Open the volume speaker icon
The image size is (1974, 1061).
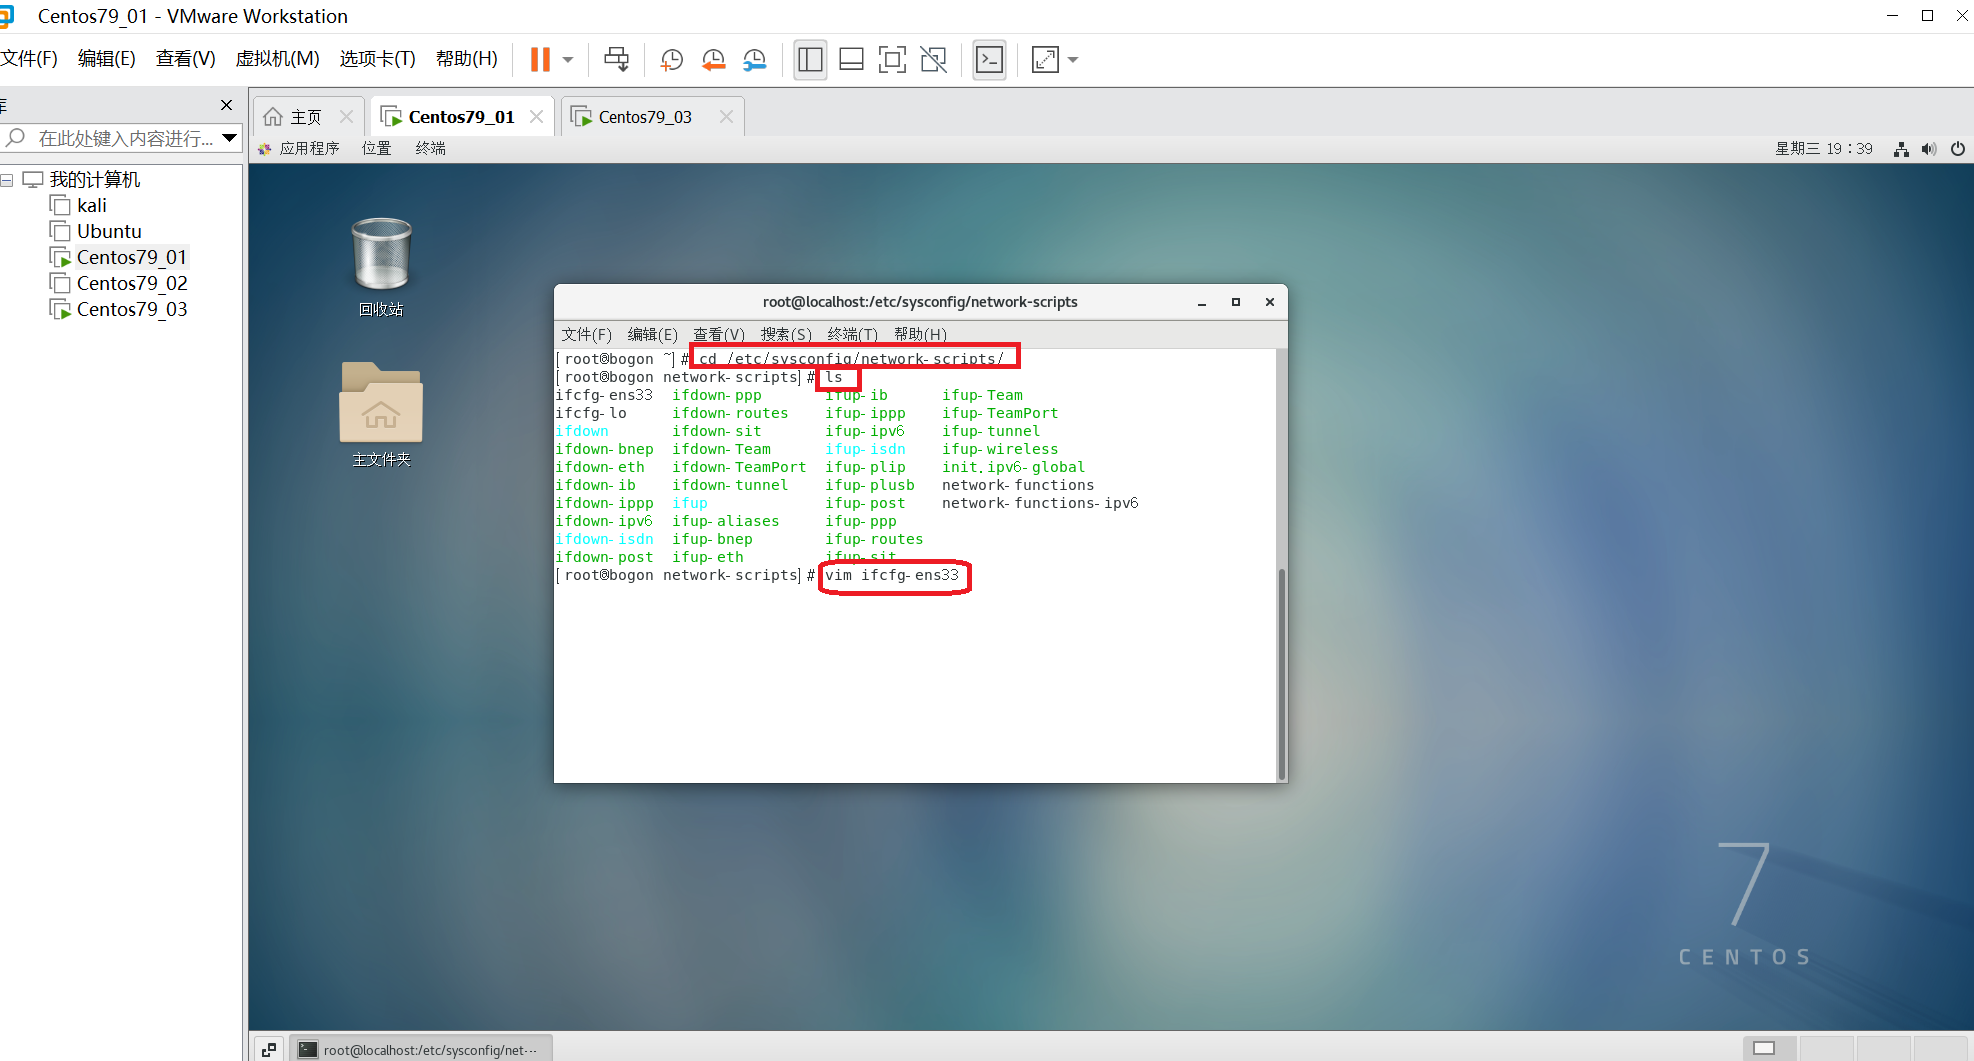click(x=1929, y=149)
